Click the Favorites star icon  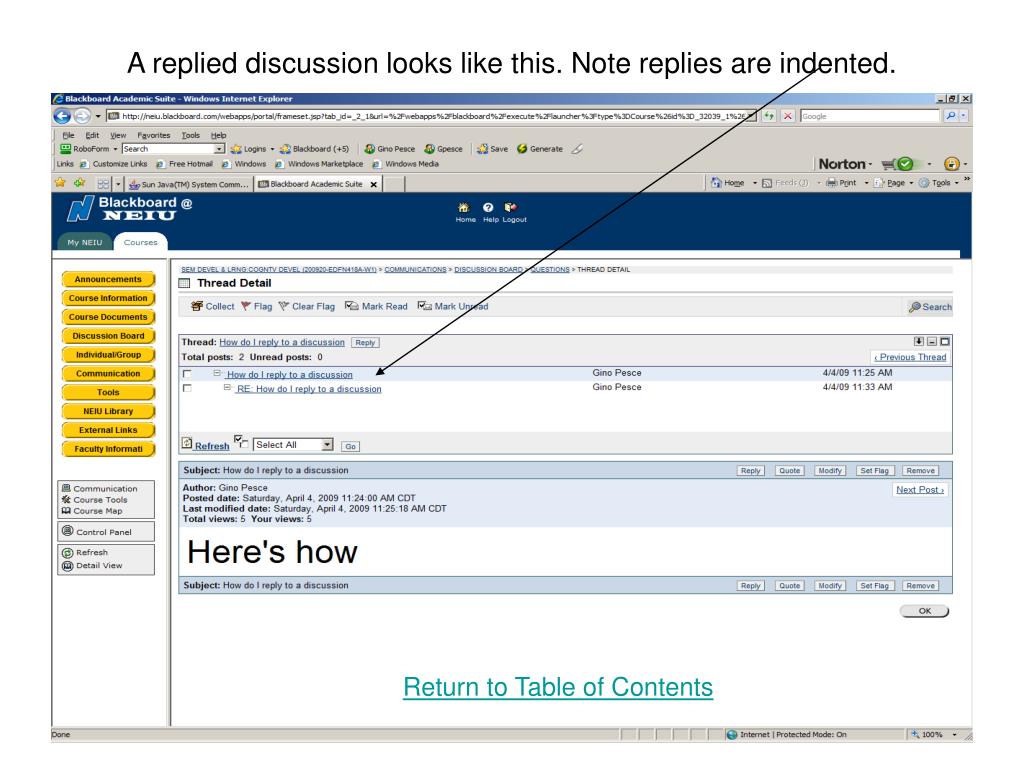(61, 183)
